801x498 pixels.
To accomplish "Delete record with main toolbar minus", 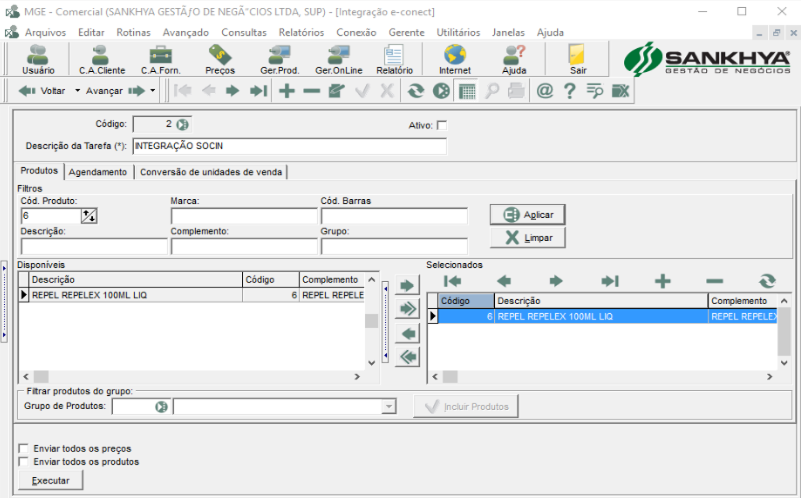I will coord(311,91).
